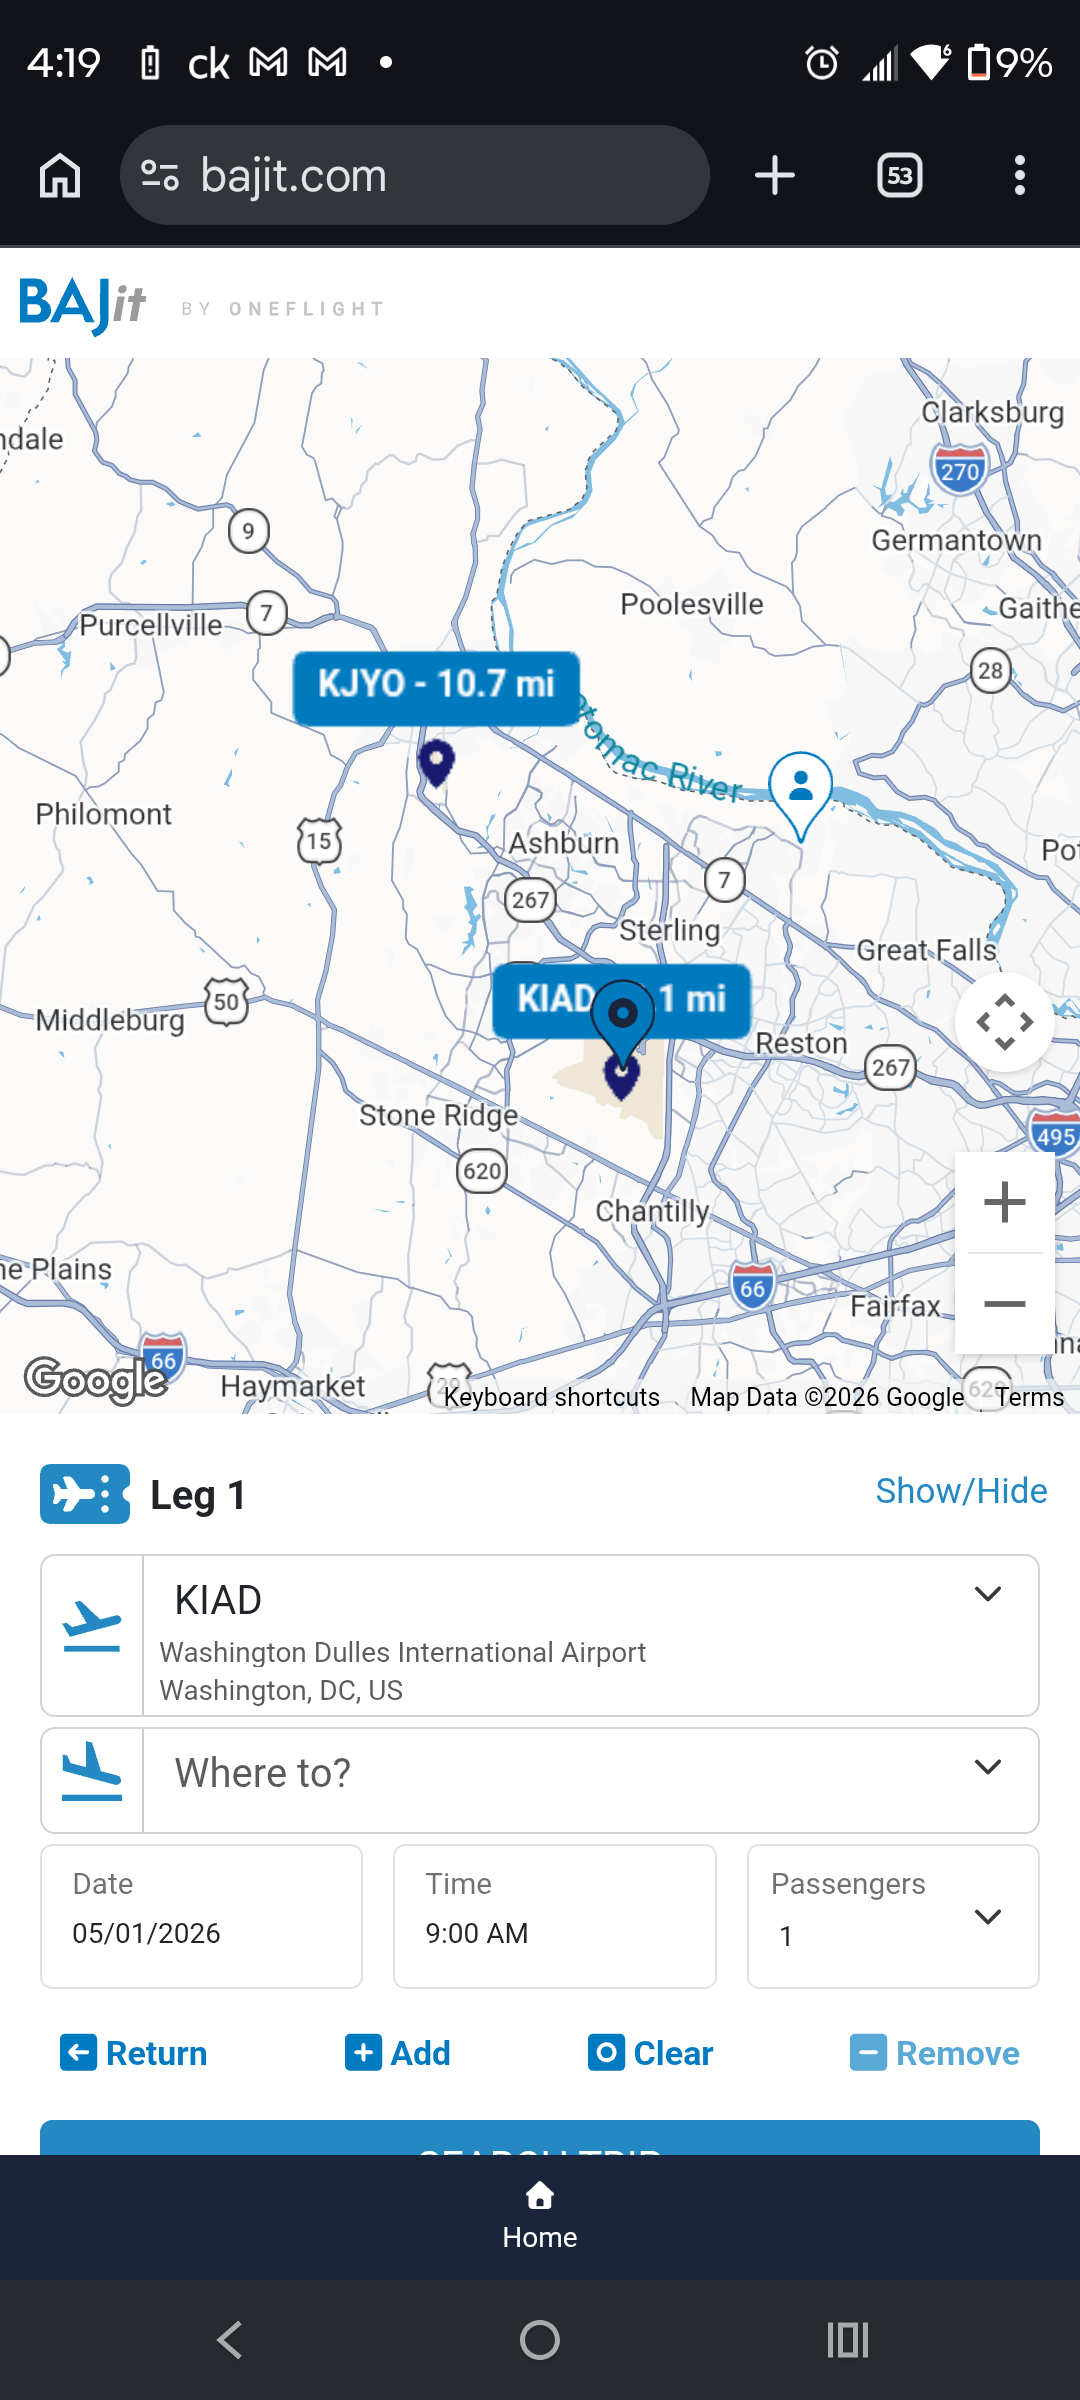The image size is (1080, 2400).
Task: Click the map pan control icon
Action: coord(1004,1022)
